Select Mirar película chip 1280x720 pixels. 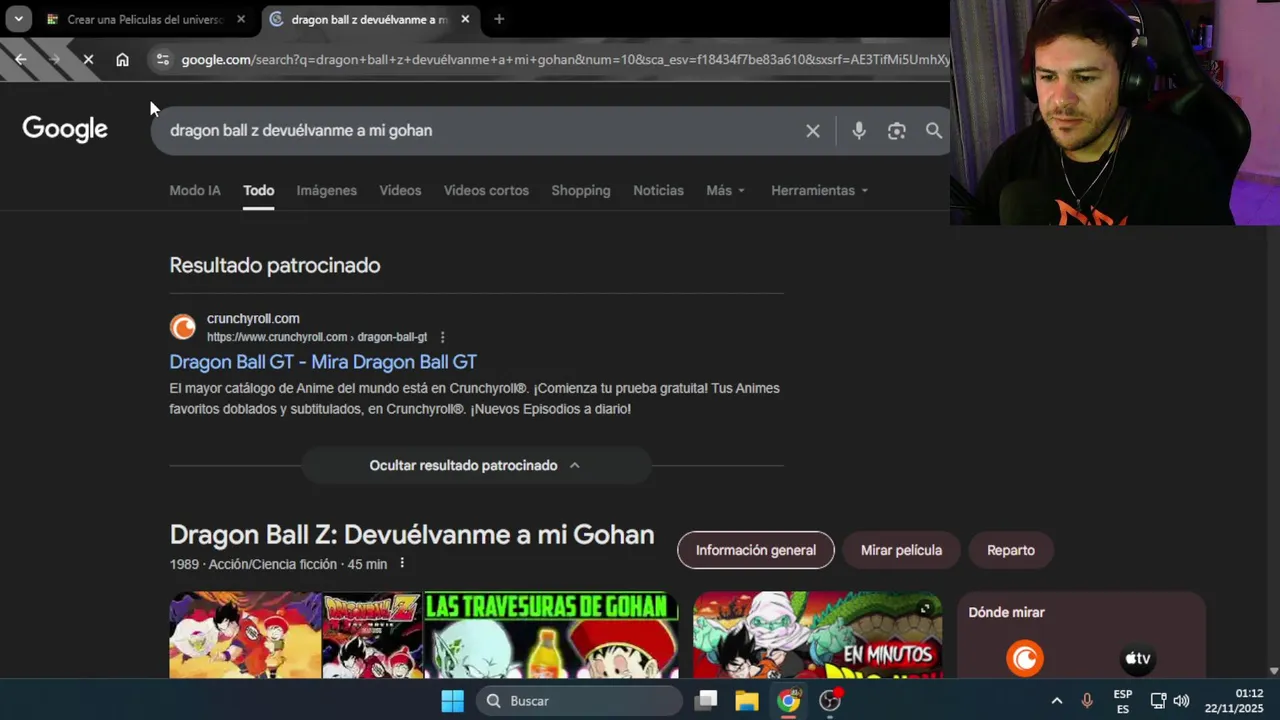(901, 550)
